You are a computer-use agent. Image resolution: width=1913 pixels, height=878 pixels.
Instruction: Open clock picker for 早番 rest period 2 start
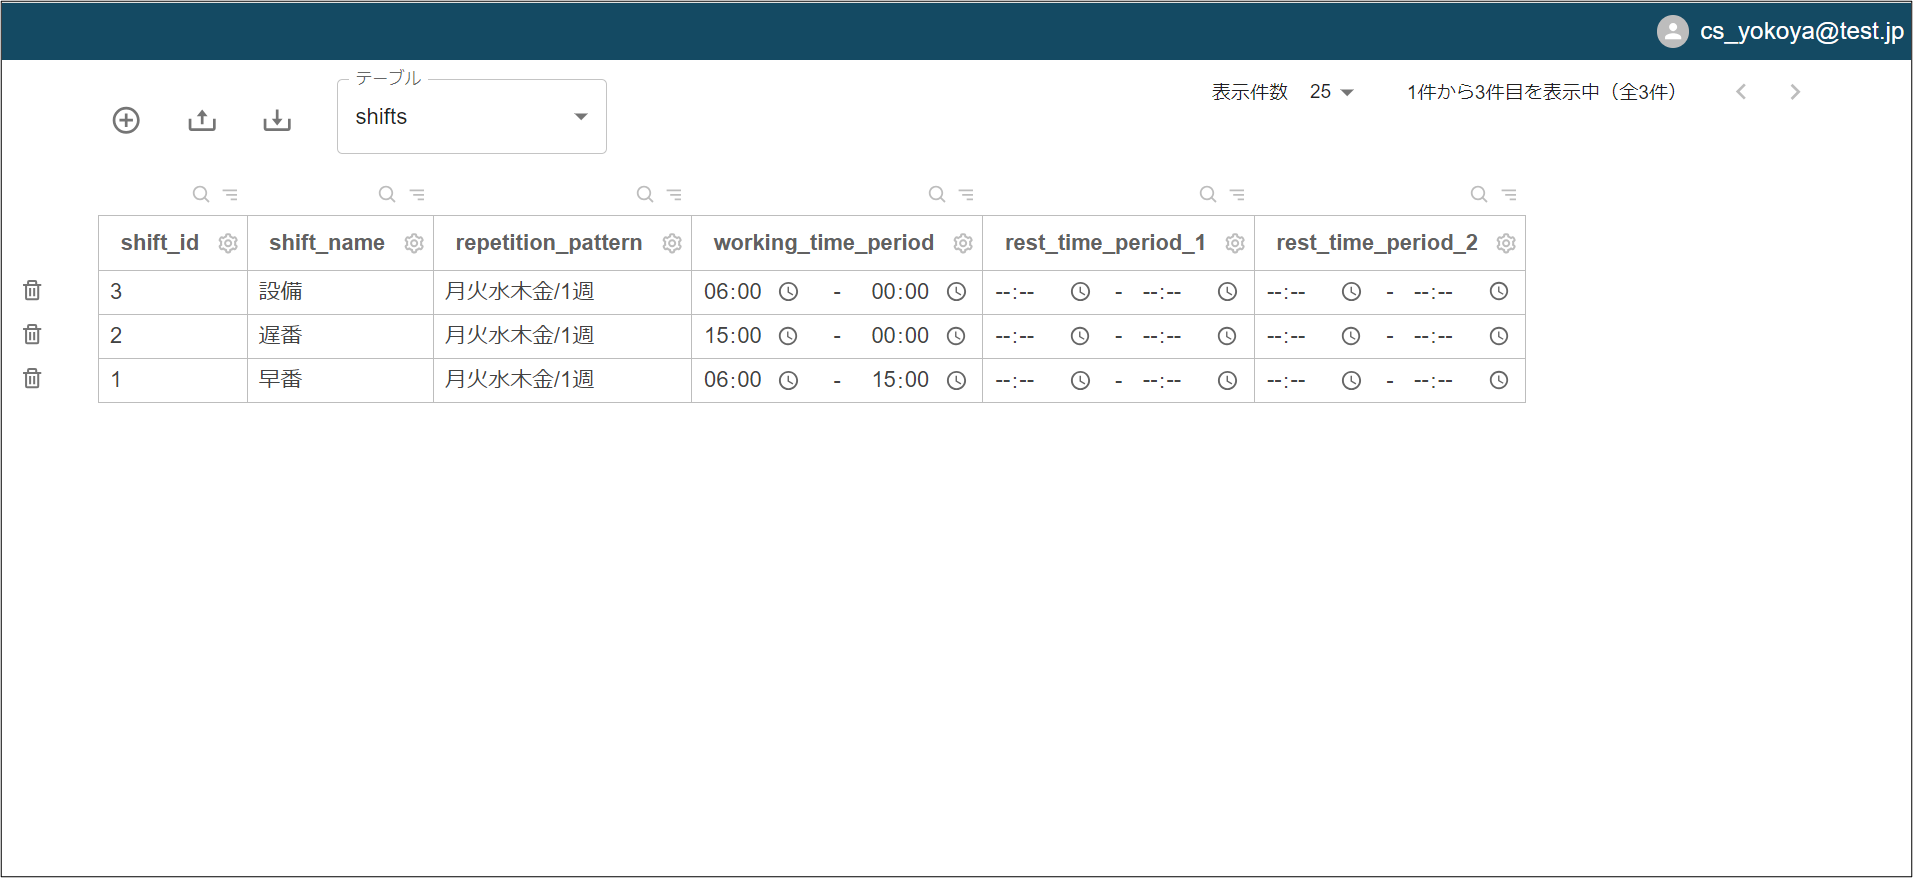1351,380
